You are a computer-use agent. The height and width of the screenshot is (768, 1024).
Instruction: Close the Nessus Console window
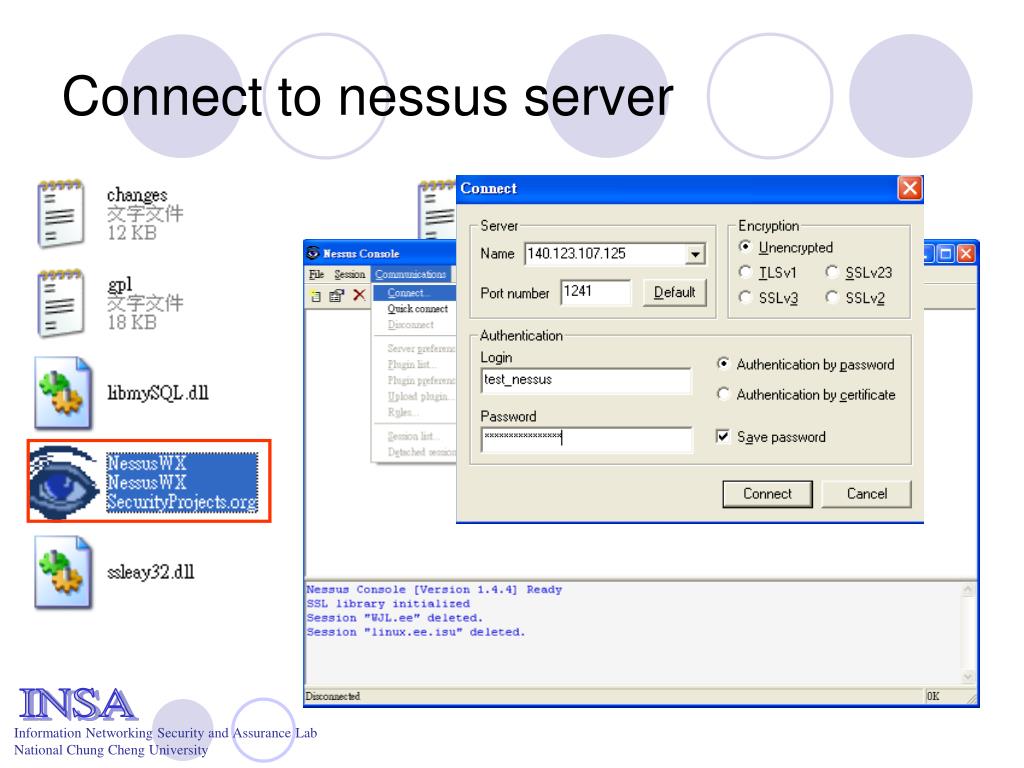coord(967,253)
